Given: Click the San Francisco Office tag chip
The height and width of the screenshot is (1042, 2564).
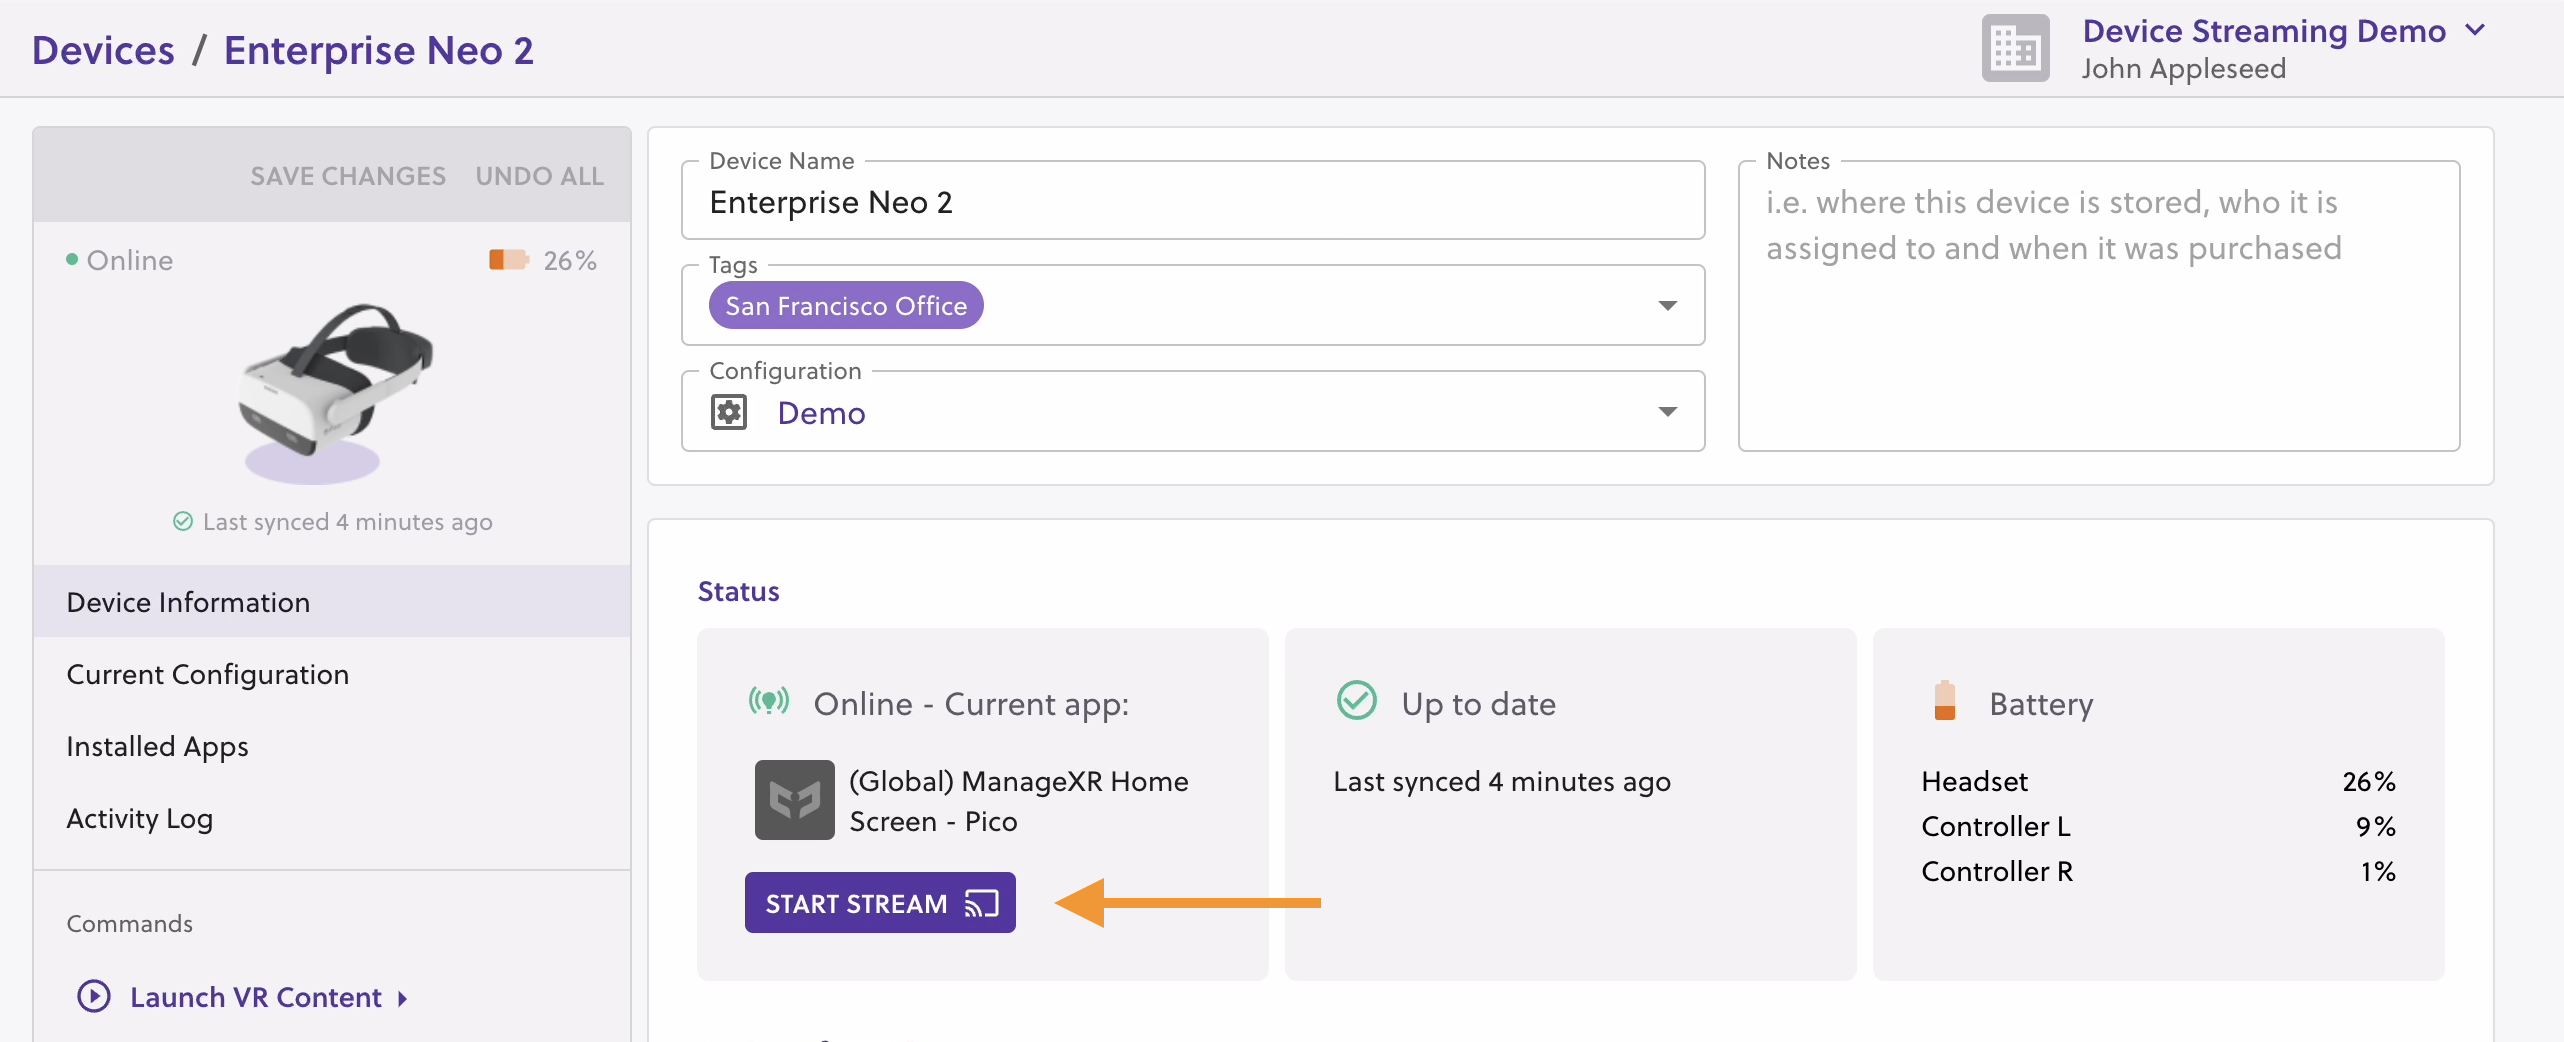Looking at the screenshot, I should (846, 306).
